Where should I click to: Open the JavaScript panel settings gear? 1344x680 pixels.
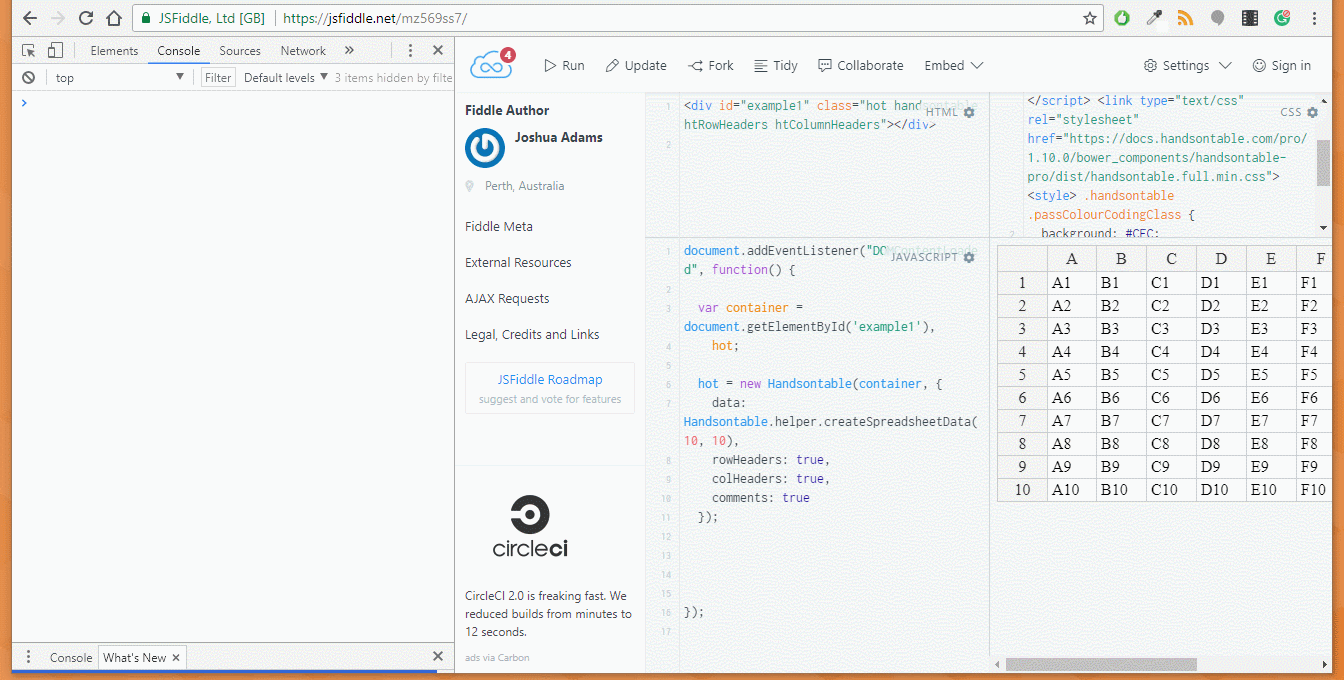[x=967, y=257]
